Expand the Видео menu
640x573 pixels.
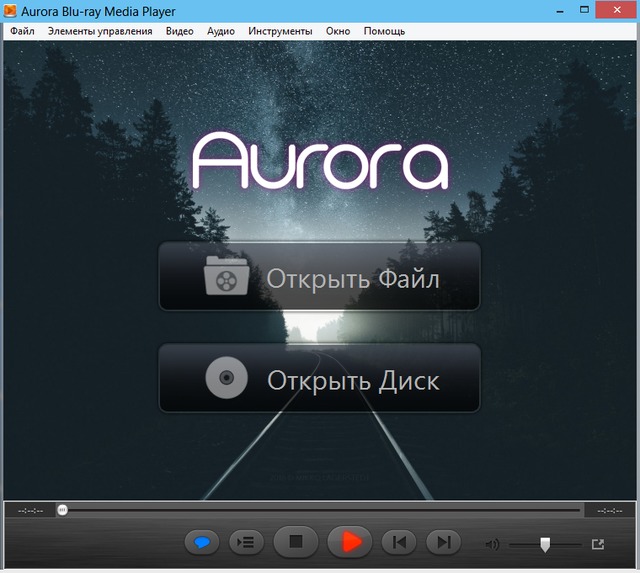point(180,31)
